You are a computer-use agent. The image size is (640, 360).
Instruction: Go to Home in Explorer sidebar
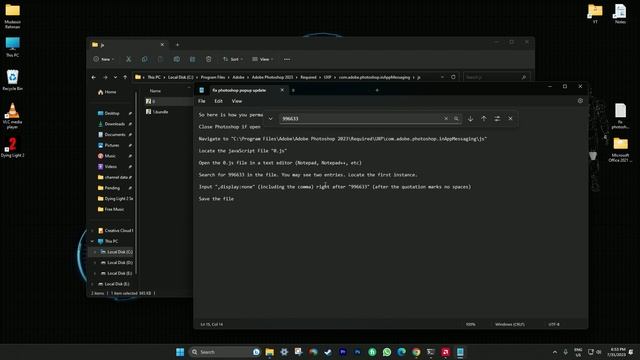click(107, 92)
